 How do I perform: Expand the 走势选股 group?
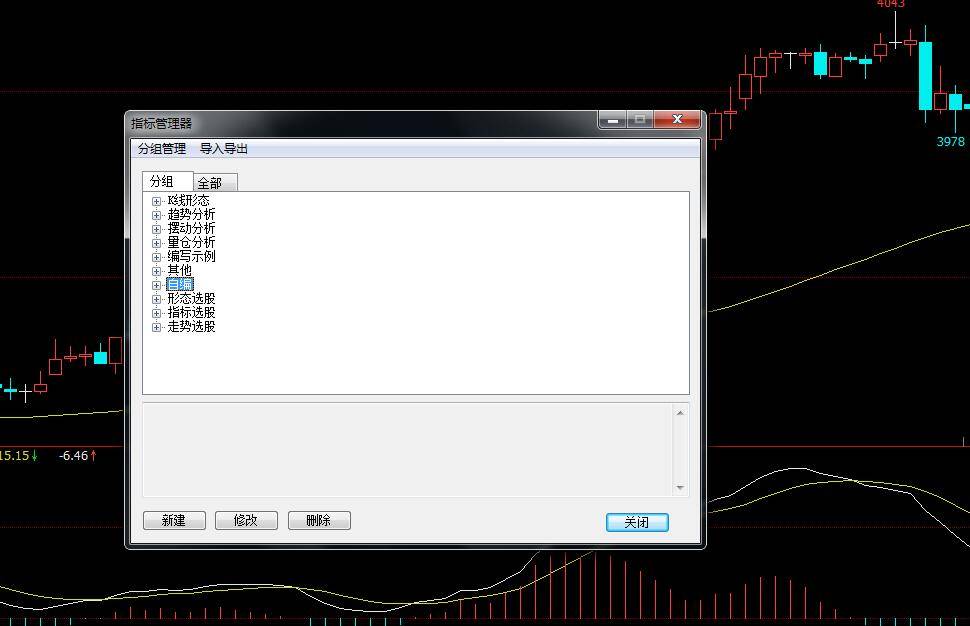157,327
